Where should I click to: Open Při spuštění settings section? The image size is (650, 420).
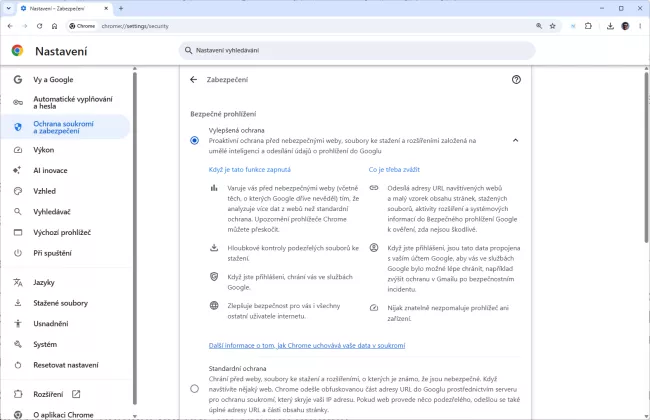(x=65, y=253)
